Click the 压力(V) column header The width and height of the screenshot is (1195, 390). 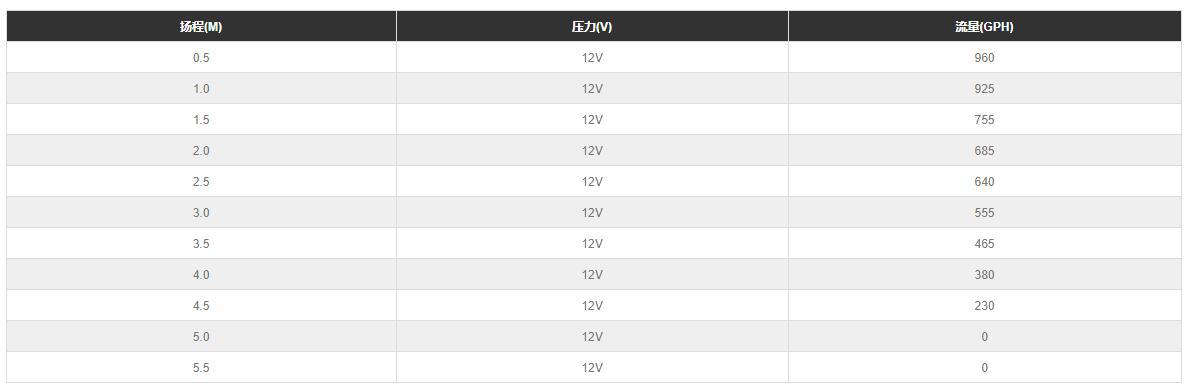point(592,27)
